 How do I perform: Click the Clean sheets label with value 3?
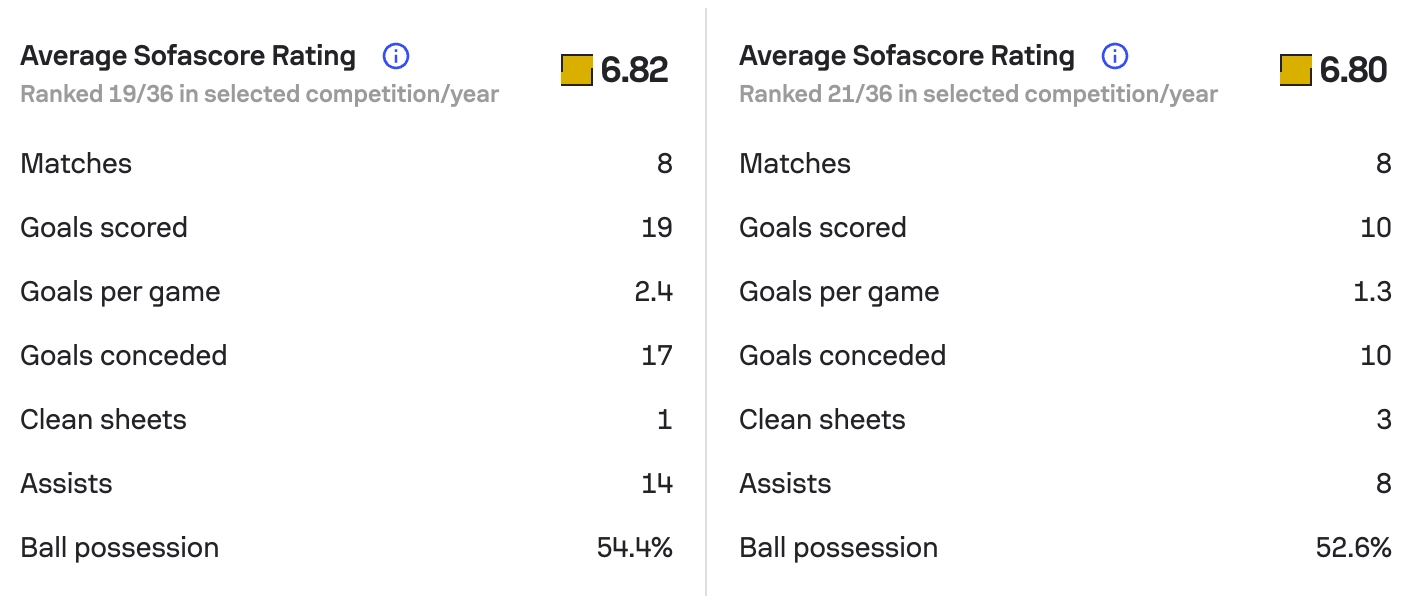click(x=822, y=420)
